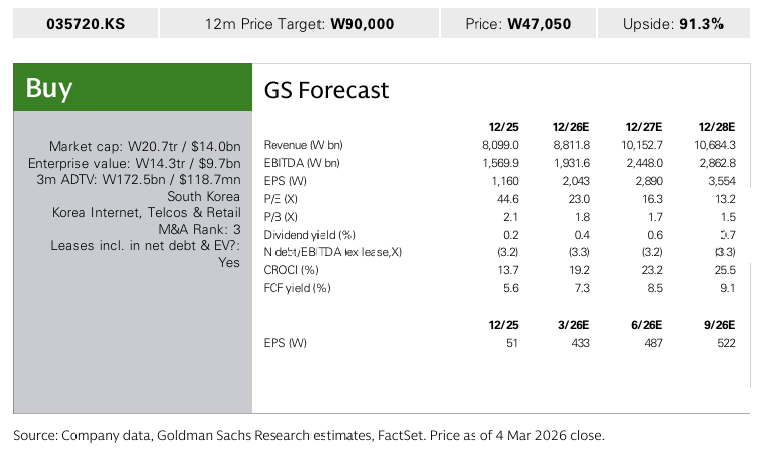
Task: Click the 12/26E annual column header
Action: pos(572,127)
